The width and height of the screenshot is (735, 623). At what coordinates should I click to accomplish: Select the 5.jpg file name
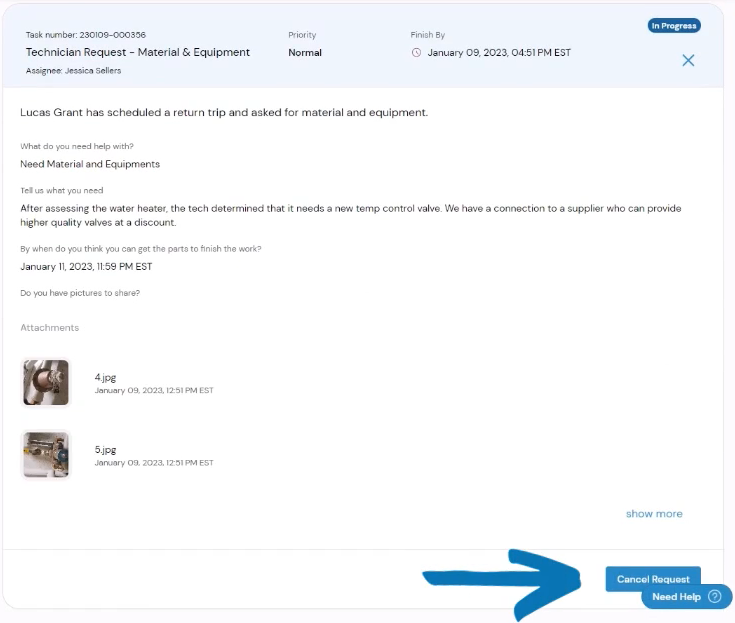coord(105,450)
